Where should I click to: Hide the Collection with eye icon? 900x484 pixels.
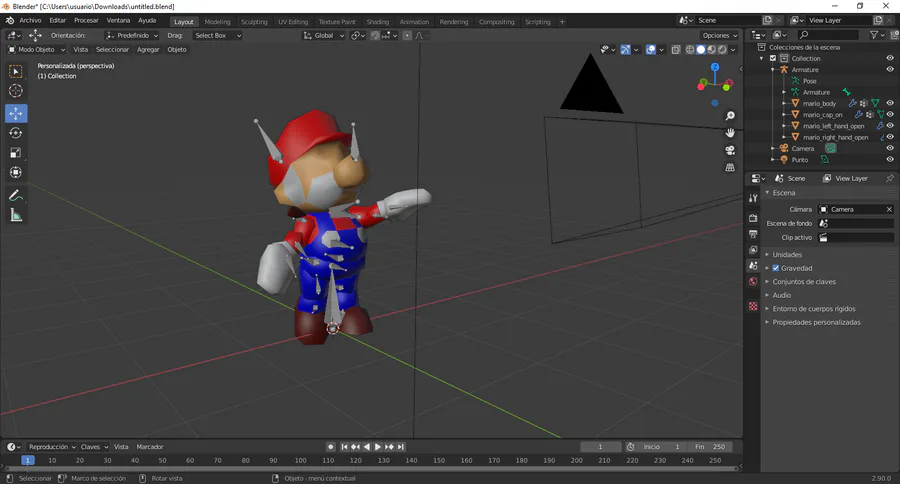tap(890, 58)
